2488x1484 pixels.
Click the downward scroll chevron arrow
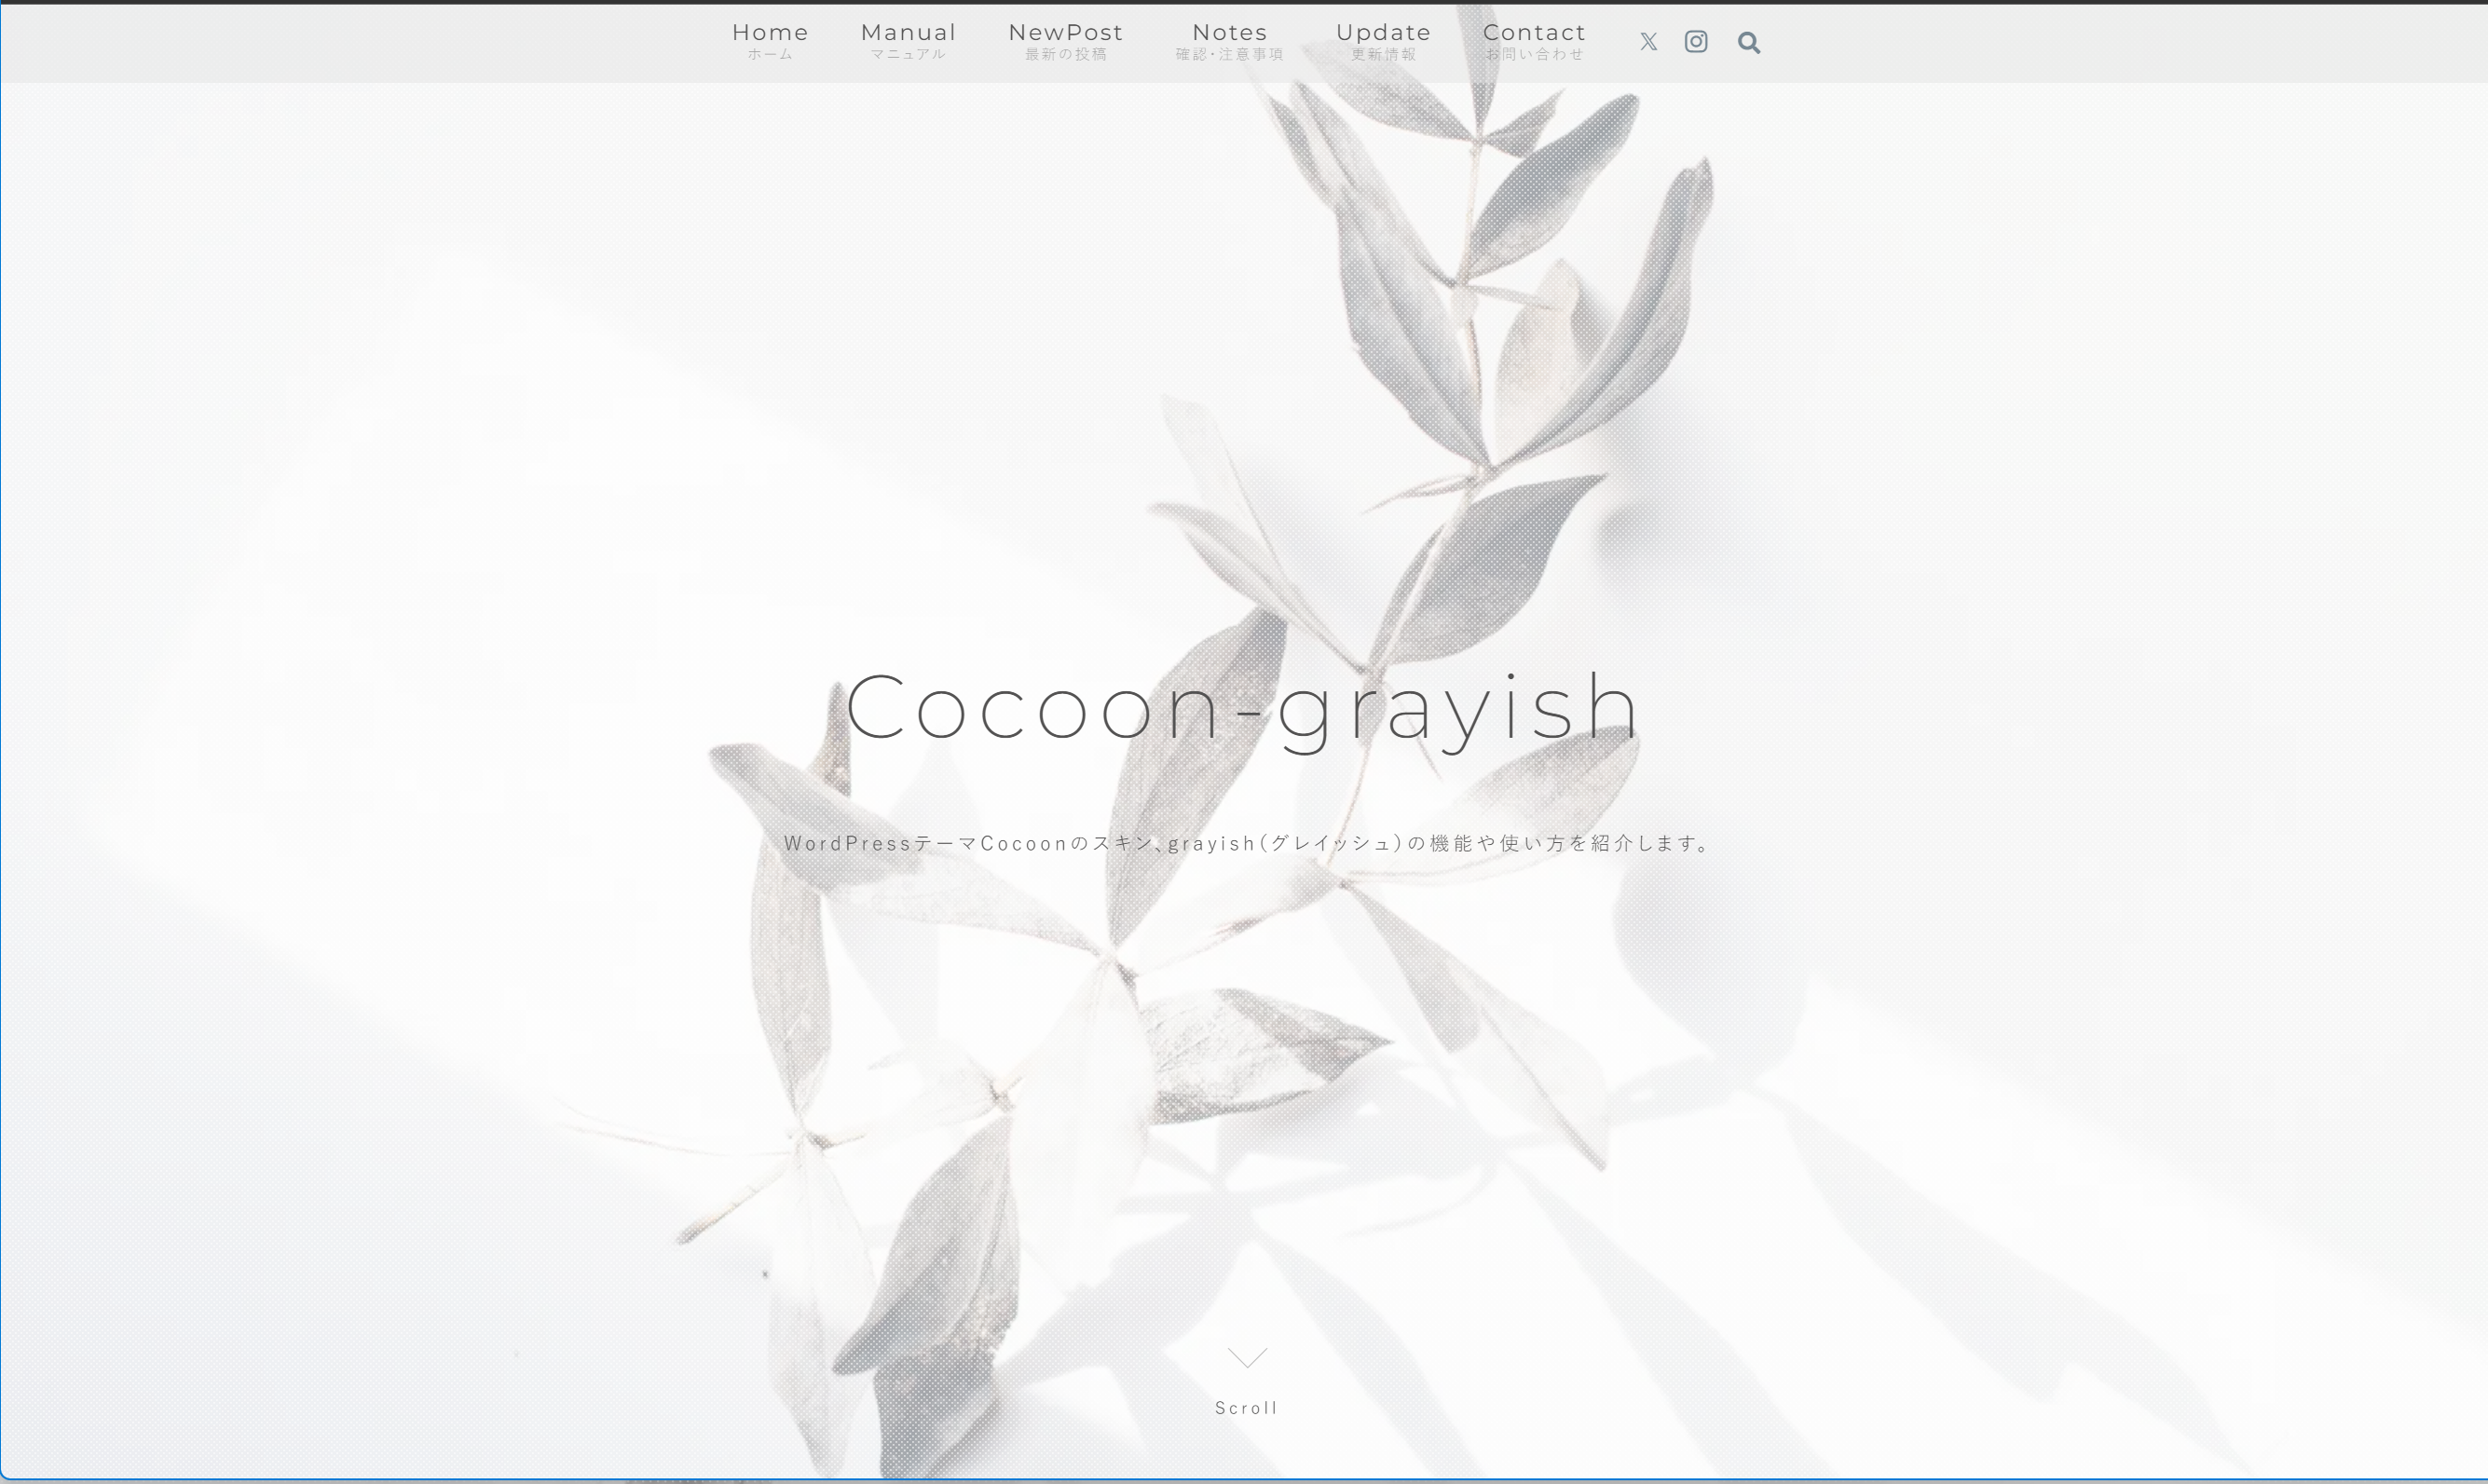pos(1246,1357)
